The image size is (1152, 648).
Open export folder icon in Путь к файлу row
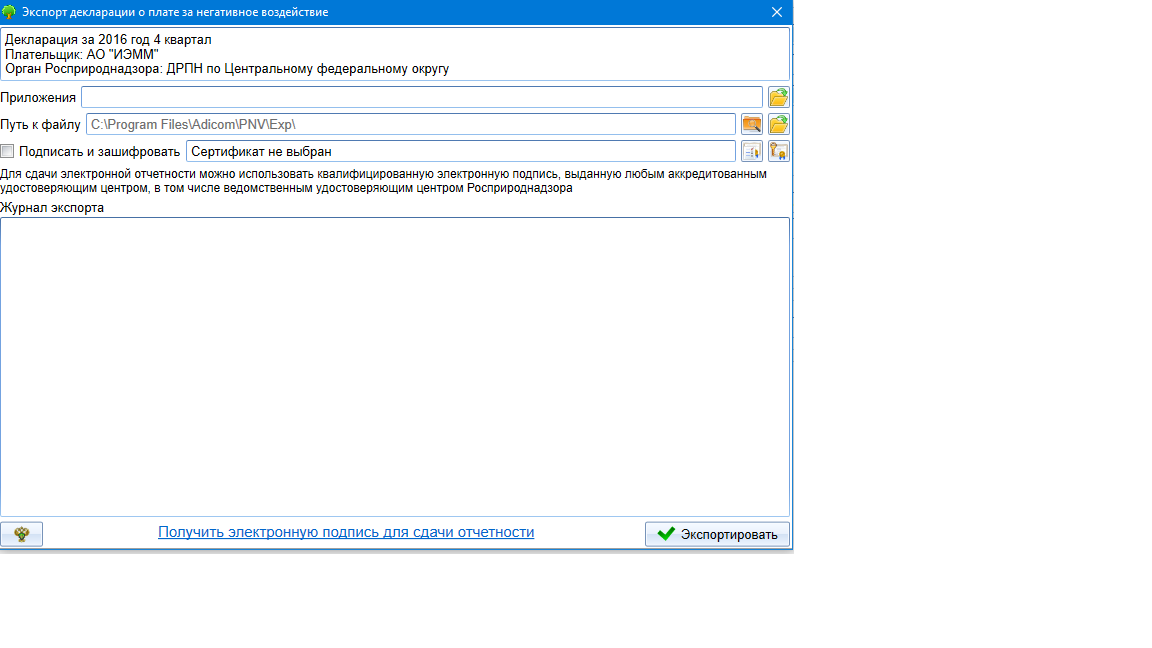(778, 124)
